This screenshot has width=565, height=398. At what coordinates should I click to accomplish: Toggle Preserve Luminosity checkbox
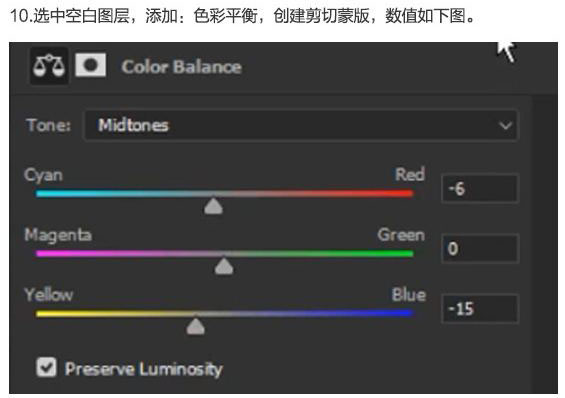tap(46, 367)
